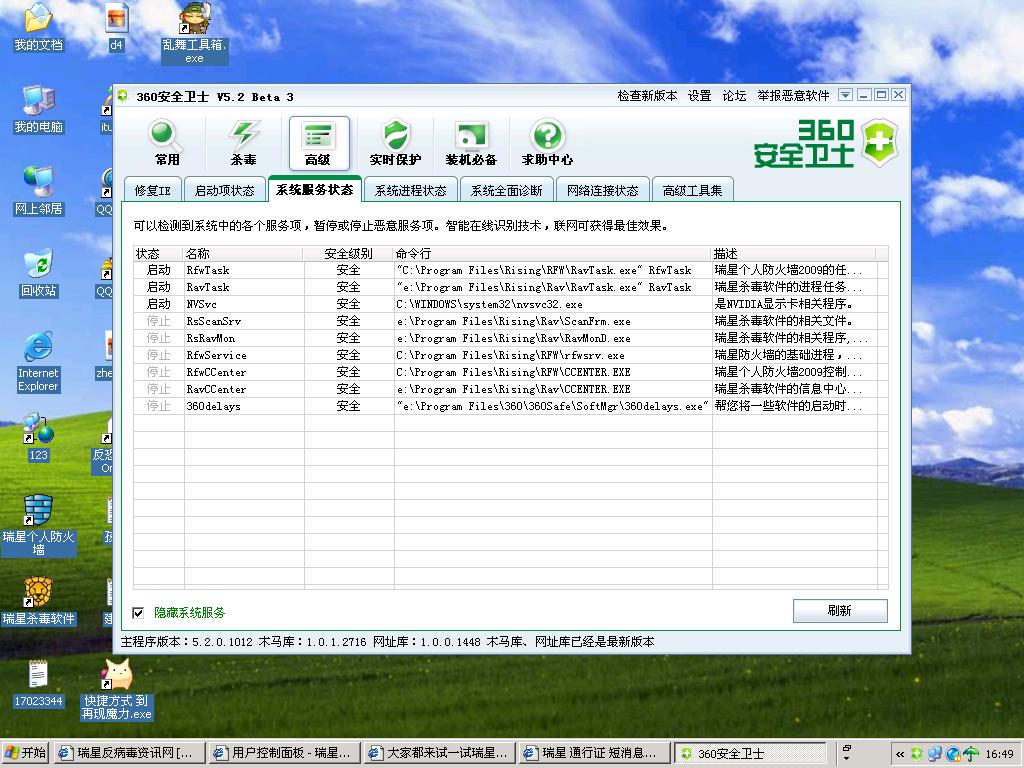Click the 刷新 refresh button
The width and height of the screenshot is (1024, 768).
[840, 611]
